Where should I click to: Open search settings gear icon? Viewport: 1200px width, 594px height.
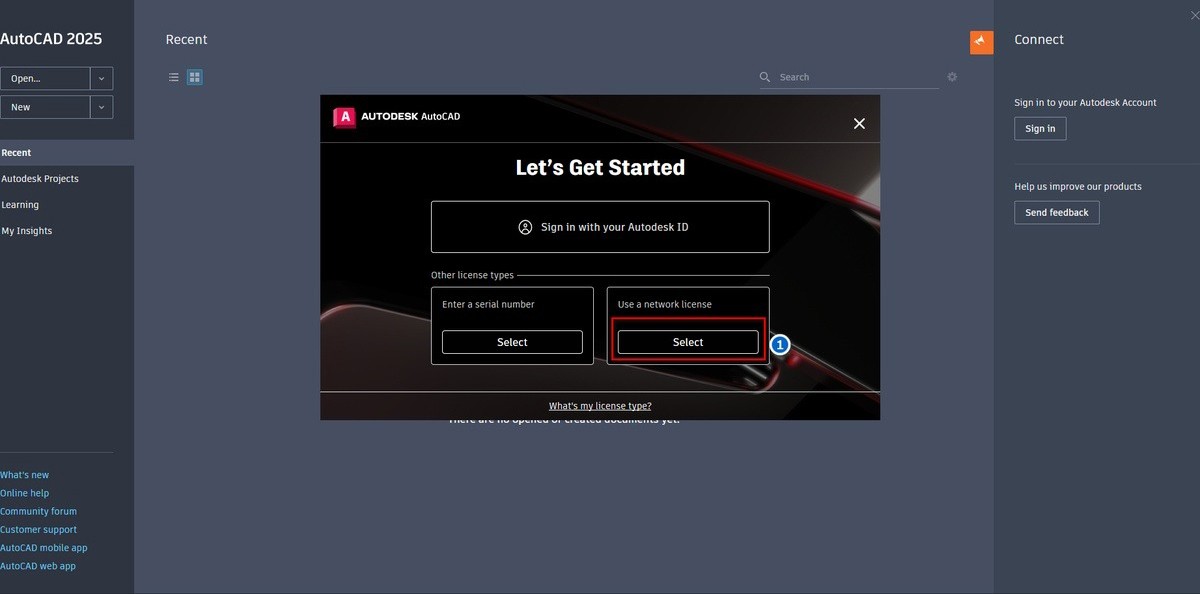[x=952, y=77]
